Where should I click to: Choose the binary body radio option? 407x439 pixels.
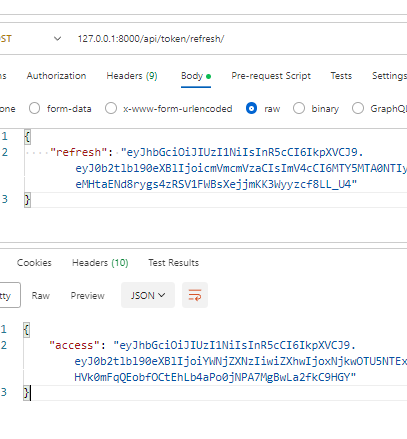point(299,108)
